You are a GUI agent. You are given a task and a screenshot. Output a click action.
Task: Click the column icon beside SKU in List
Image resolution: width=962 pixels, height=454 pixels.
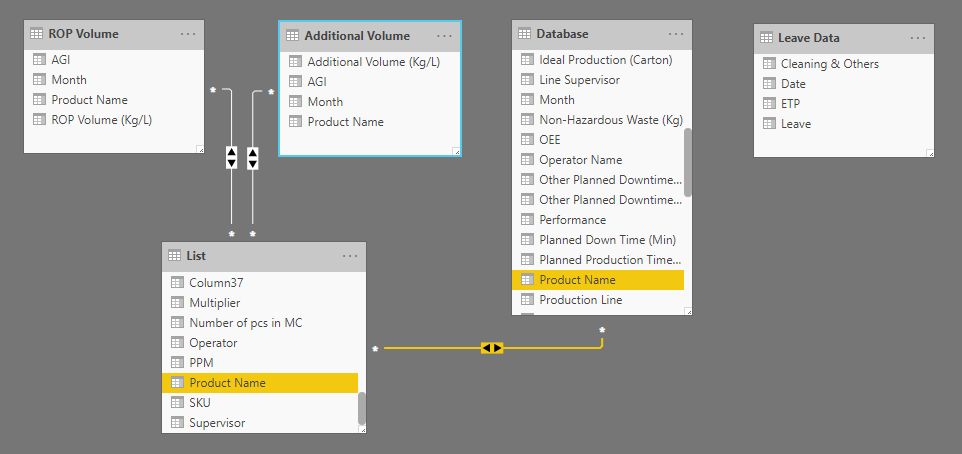(x=177, y=402)
